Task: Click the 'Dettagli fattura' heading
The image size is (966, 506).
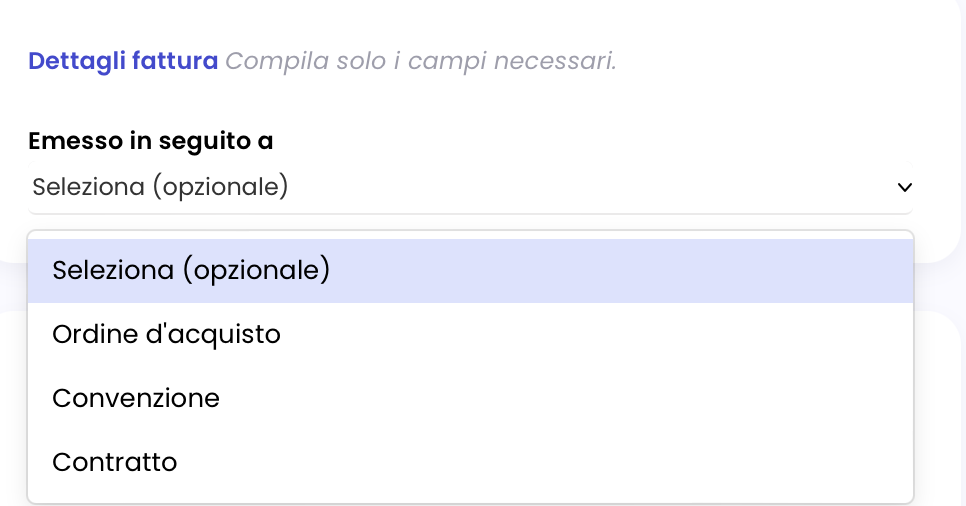Action: pyautogui.click(x=123, y=61)
